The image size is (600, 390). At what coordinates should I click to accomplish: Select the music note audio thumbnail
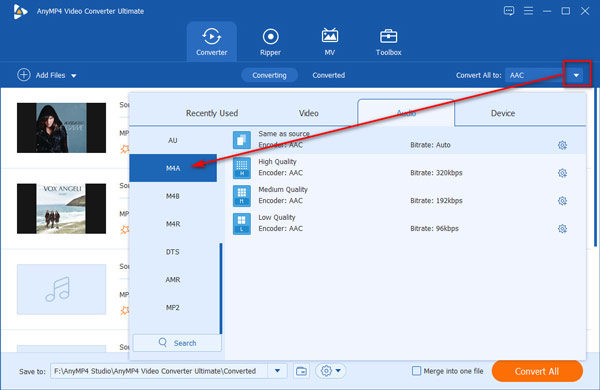click(61, 289)
